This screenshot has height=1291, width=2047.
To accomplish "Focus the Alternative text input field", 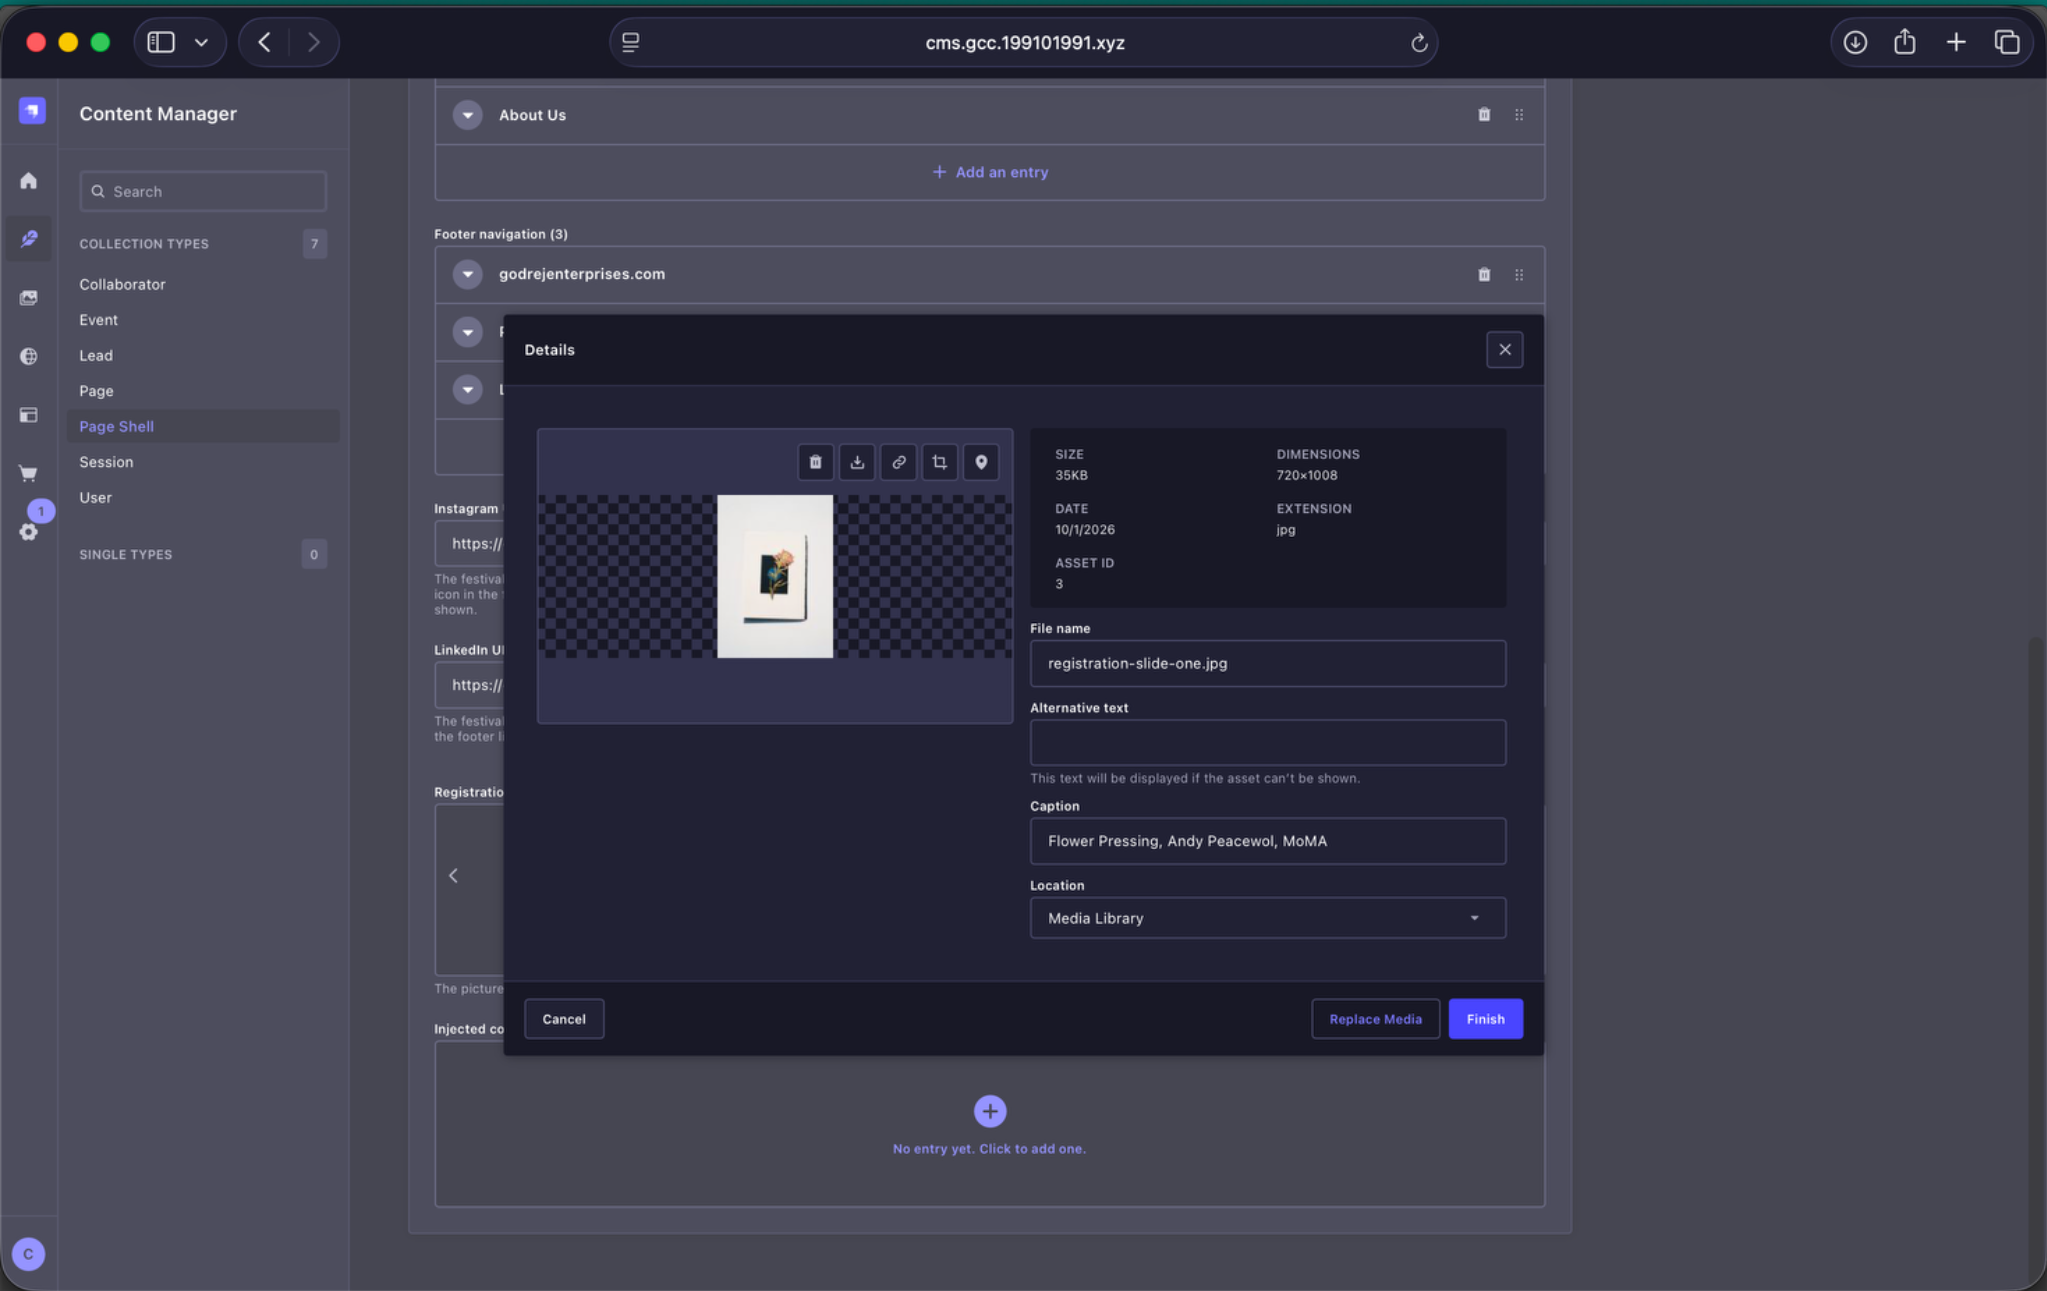I will [1267, 743].
